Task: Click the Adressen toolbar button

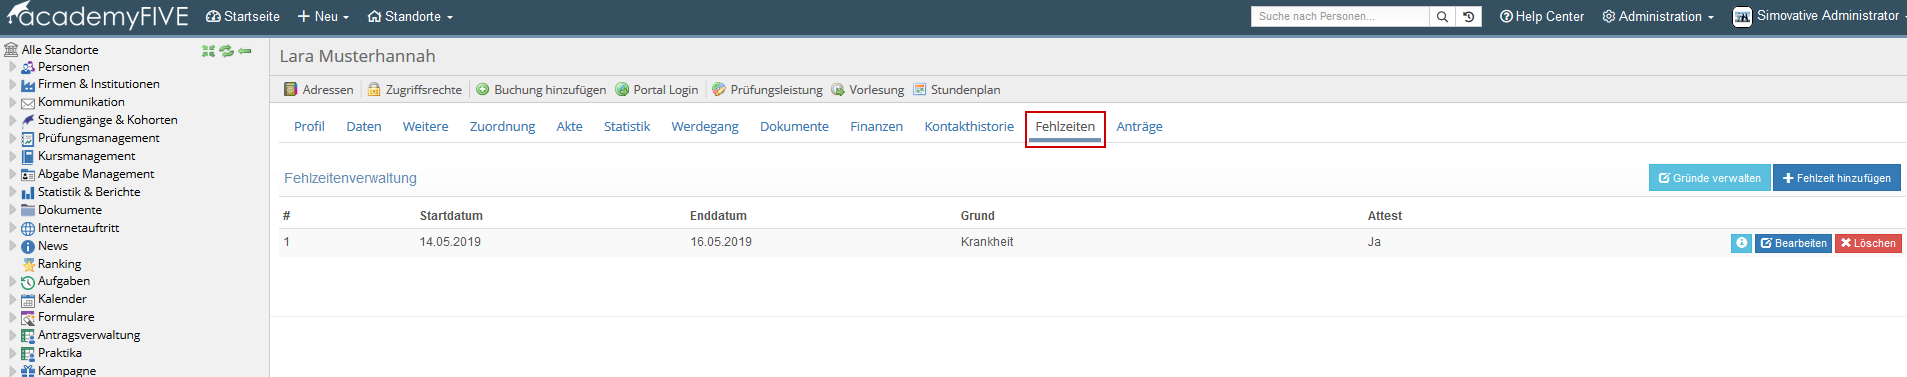Action: coord(319,90)
